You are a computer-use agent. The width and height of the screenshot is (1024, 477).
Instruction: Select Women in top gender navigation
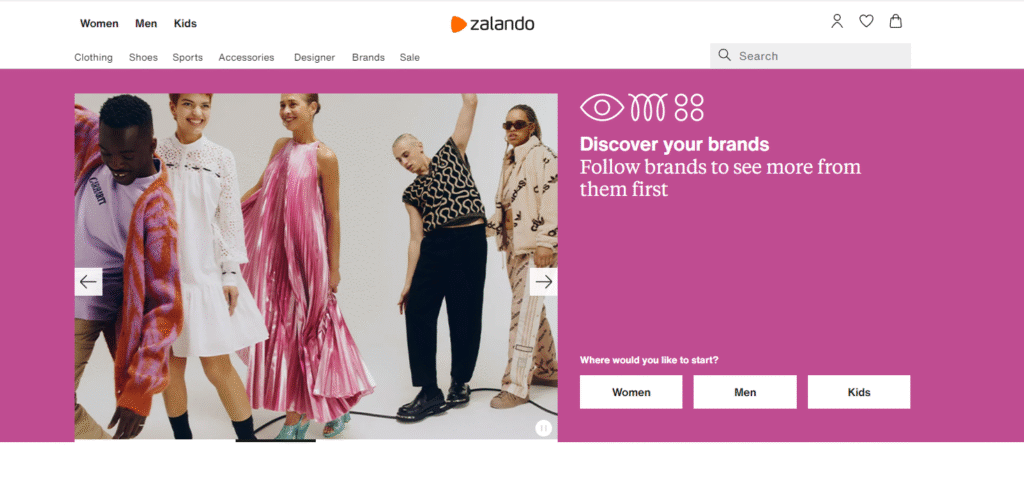[x=99, y=24]
